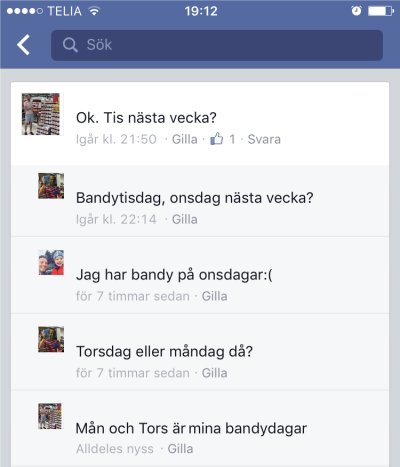400x467 pixels.
Task: Tap the Wi-Fi signal icon
Action: coord(95,11)
